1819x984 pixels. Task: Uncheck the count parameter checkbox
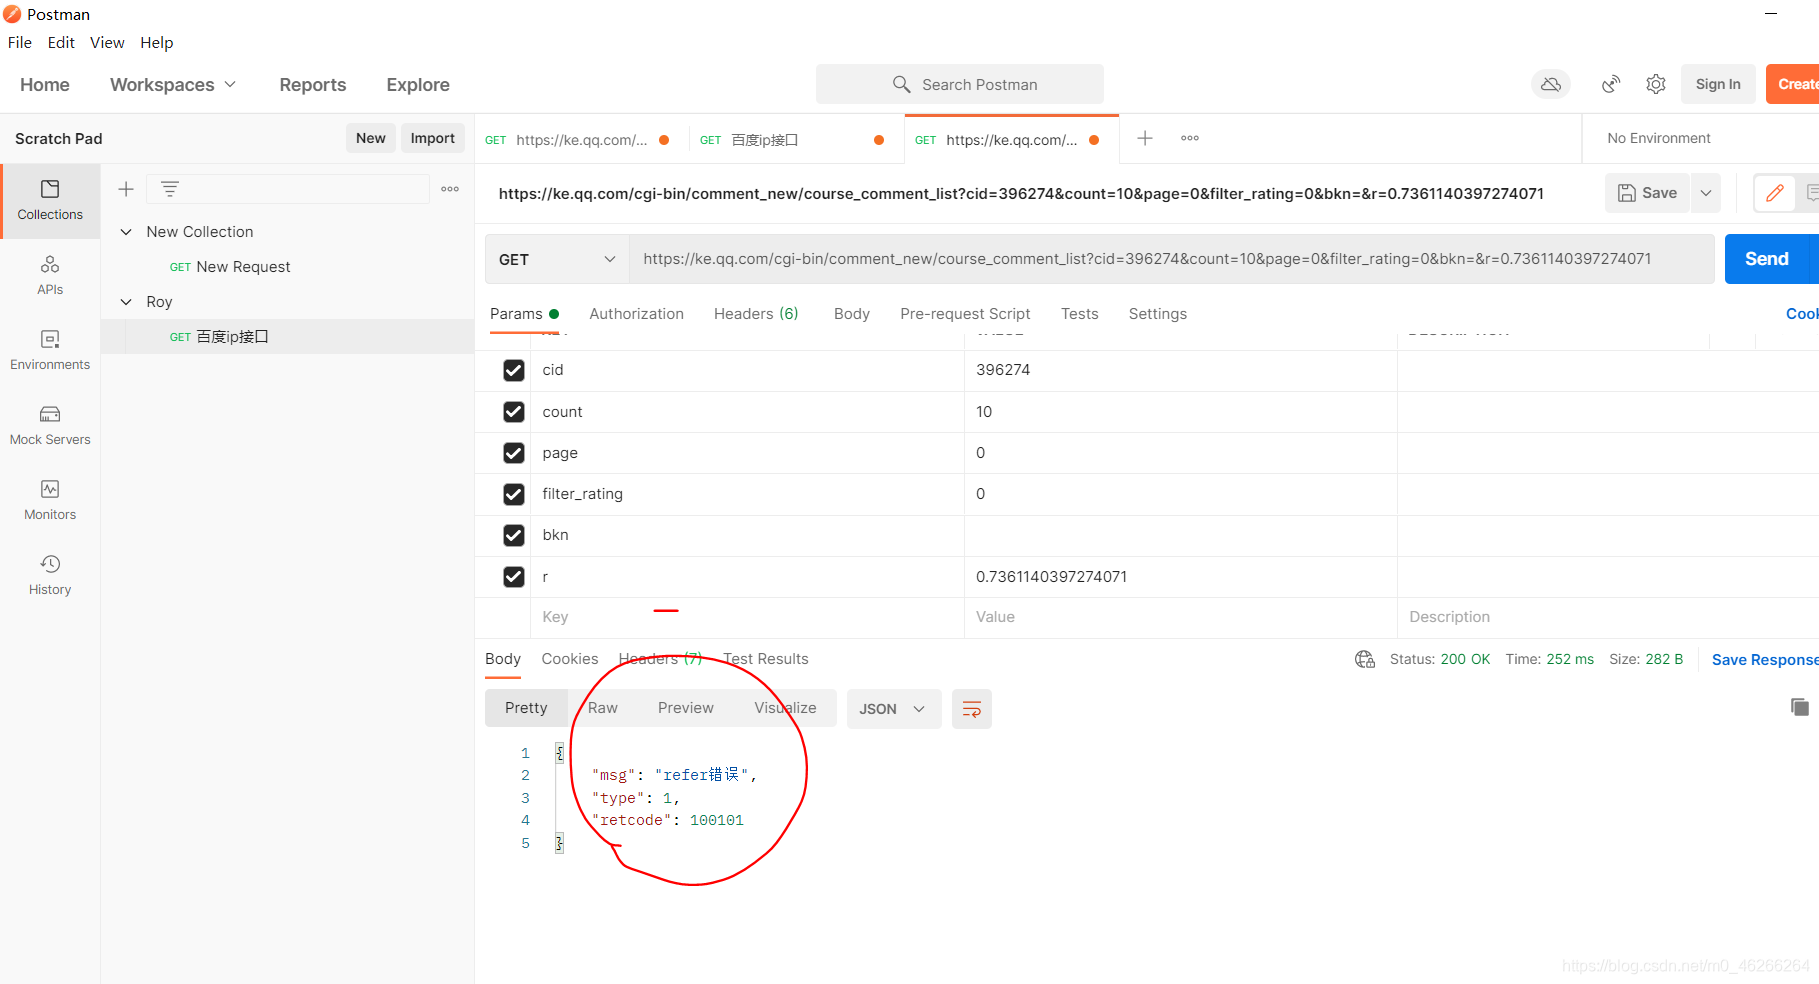click(514, 412)
